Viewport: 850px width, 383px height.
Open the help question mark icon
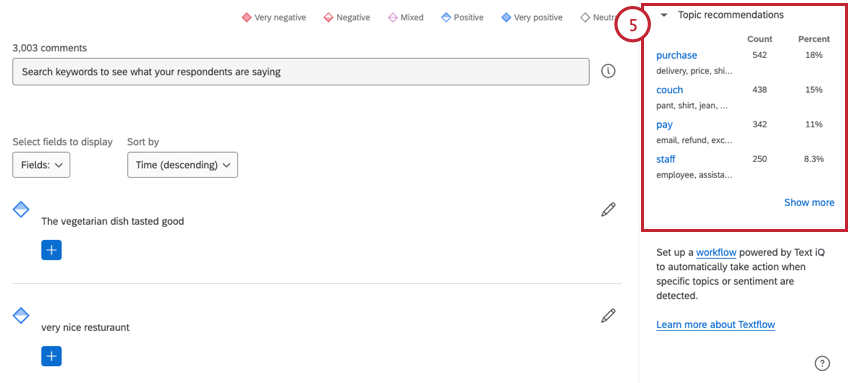(822, 363)
